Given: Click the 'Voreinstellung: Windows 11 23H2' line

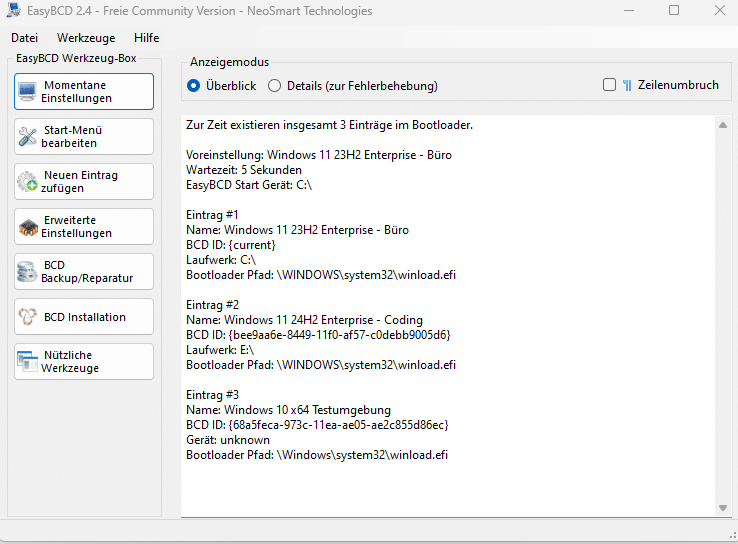Looking at the screenshot, I should (x=319, y=155).
